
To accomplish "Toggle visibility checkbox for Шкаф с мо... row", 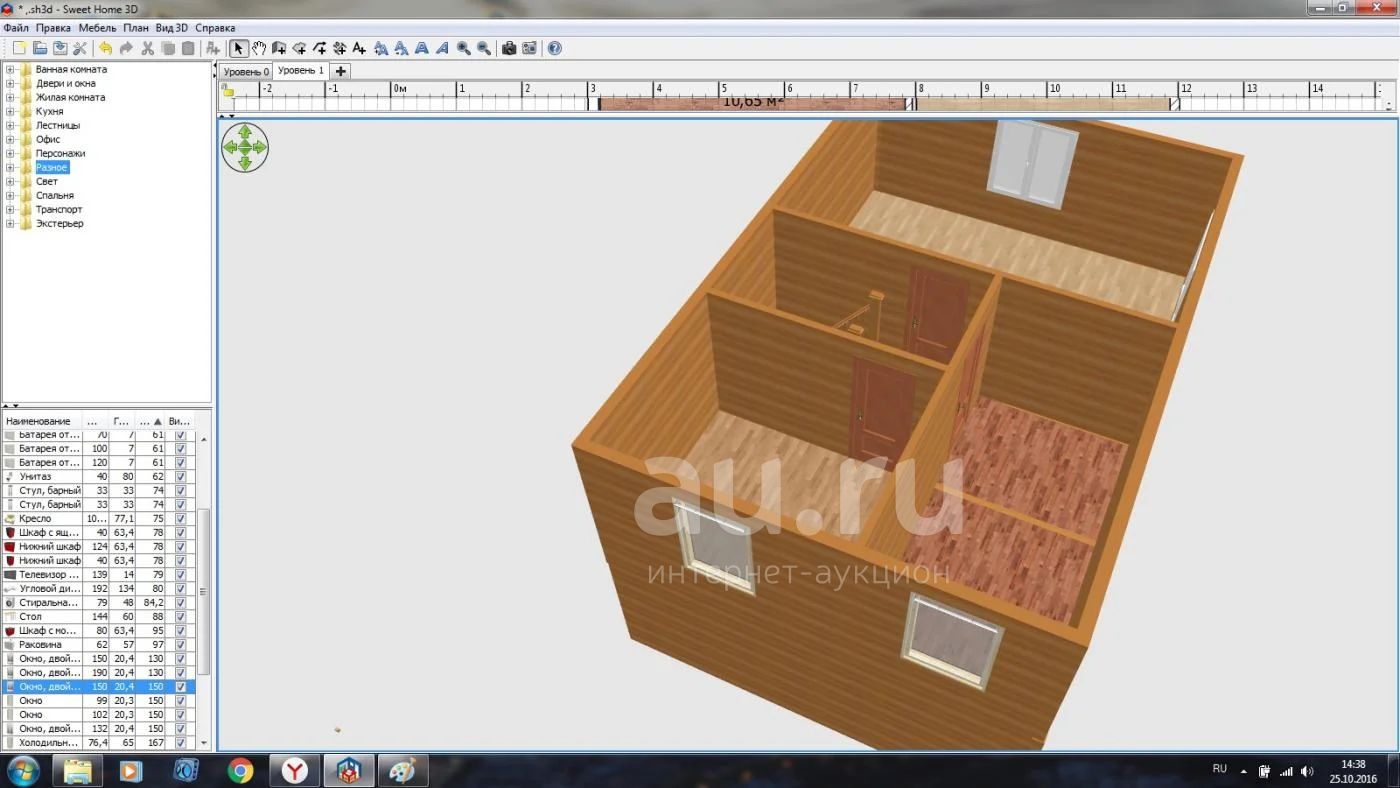I will 180,631.
